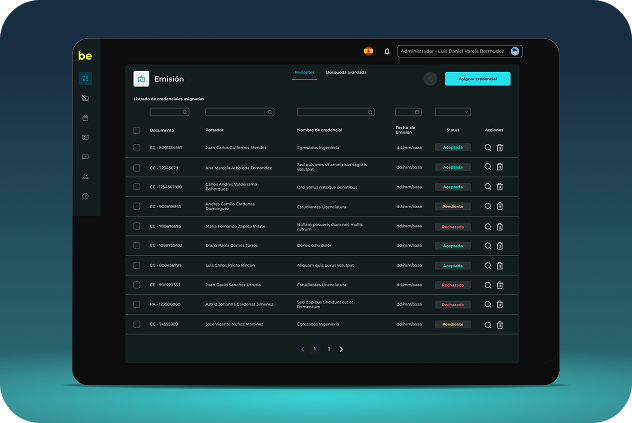
Task: Click the round gray icon beside Asignar credencial
Action: click(430, 79)
